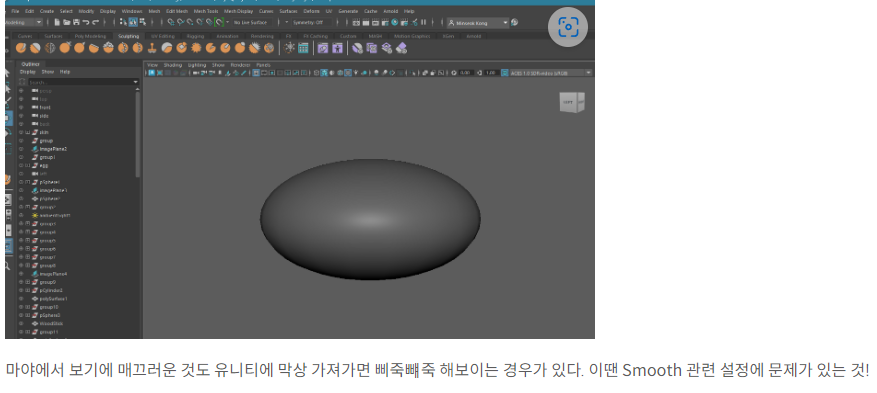
Task: Select the egg node in Outliner
Action: [x=44, y=165]
